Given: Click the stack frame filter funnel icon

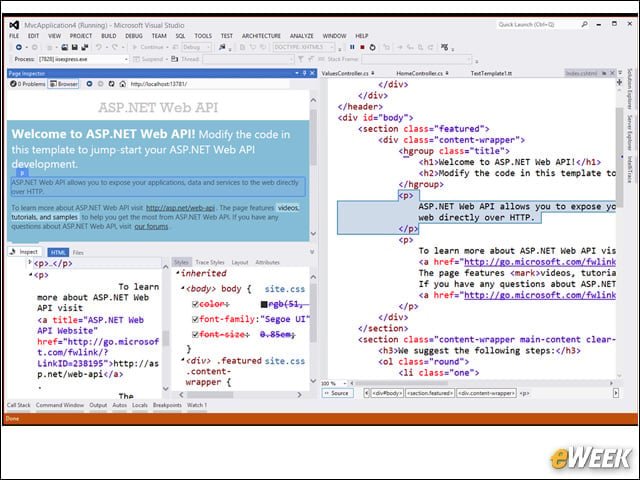Looking at the screenshot, I should [x=301, y=59].
